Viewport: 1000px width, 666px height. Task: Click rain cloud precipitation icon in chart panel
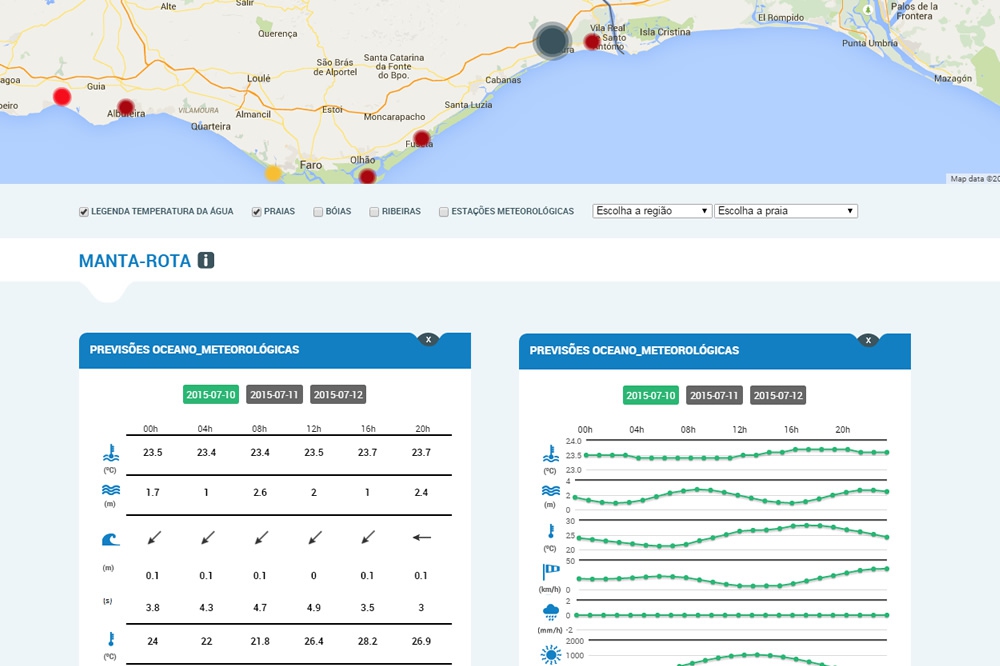pos(551,613)
